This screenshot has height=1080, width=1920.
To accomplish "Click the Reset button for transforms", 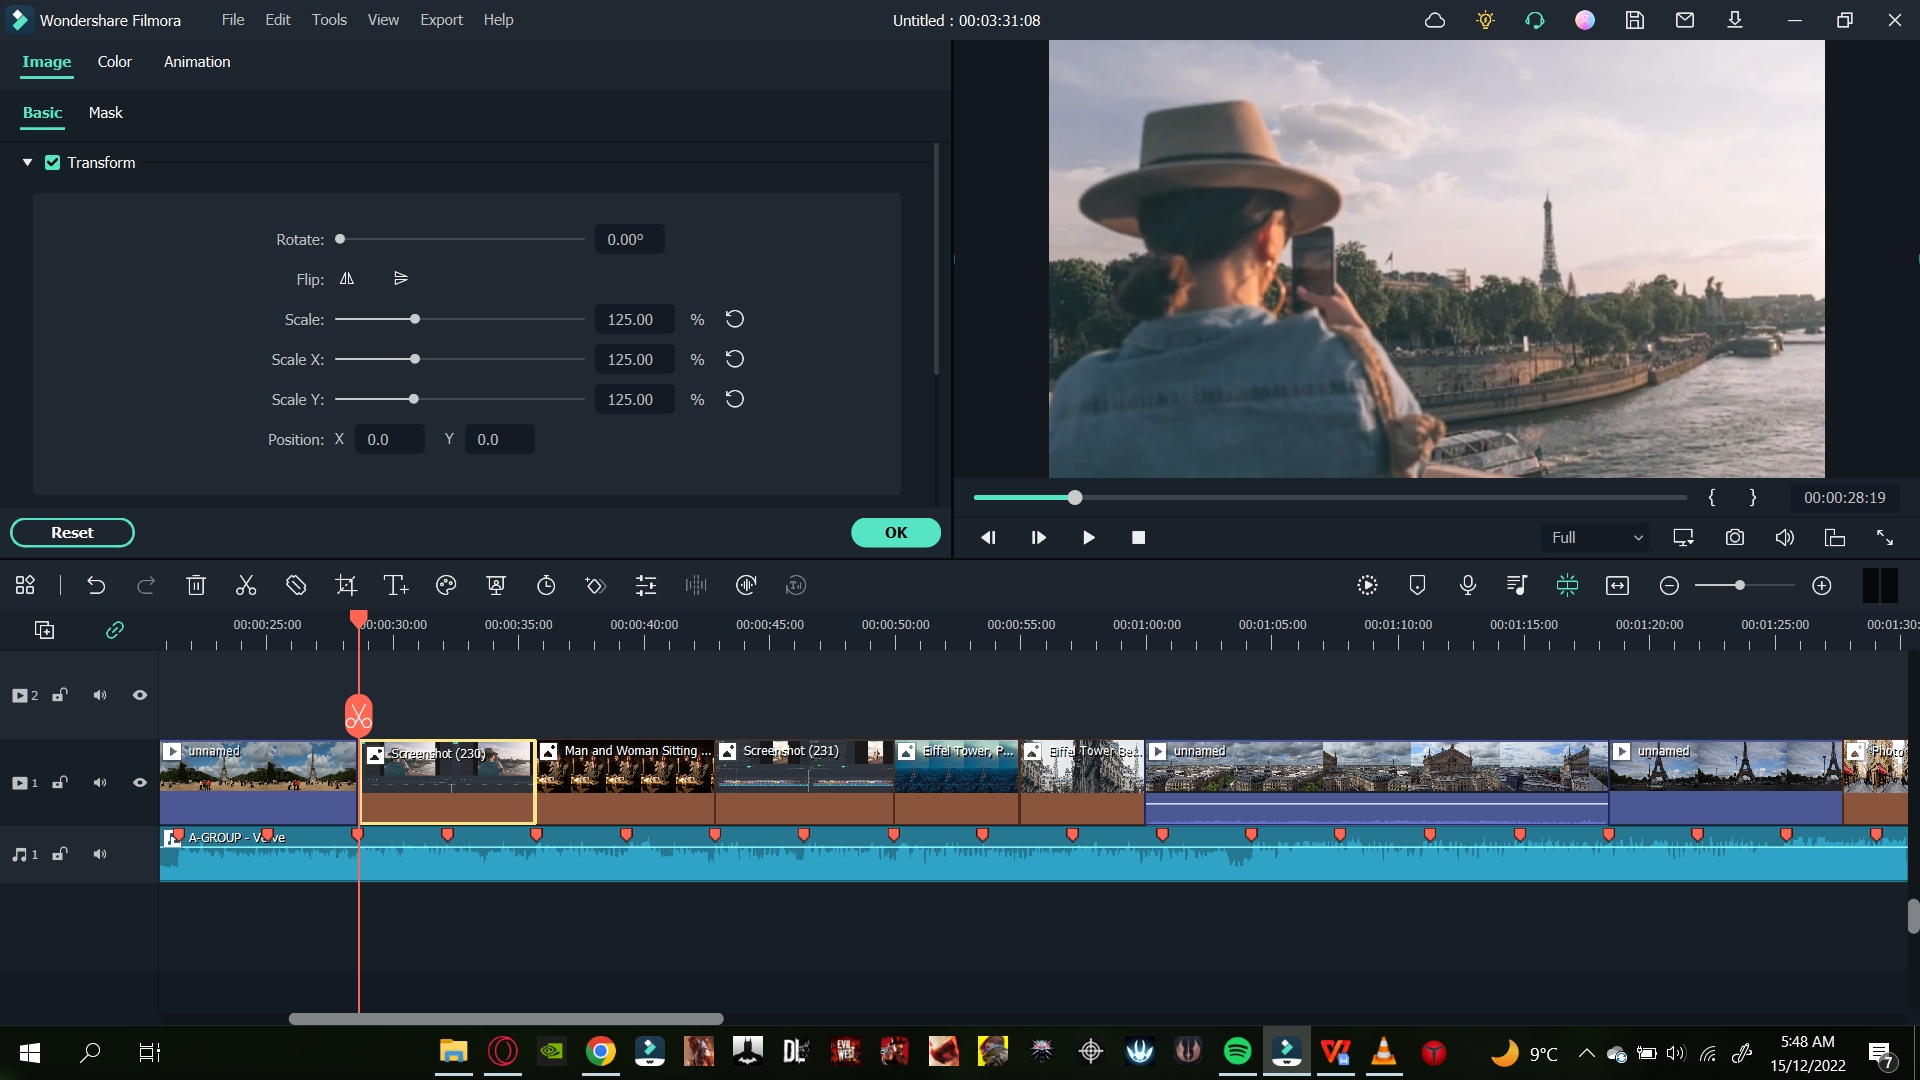I will (71, 533).
